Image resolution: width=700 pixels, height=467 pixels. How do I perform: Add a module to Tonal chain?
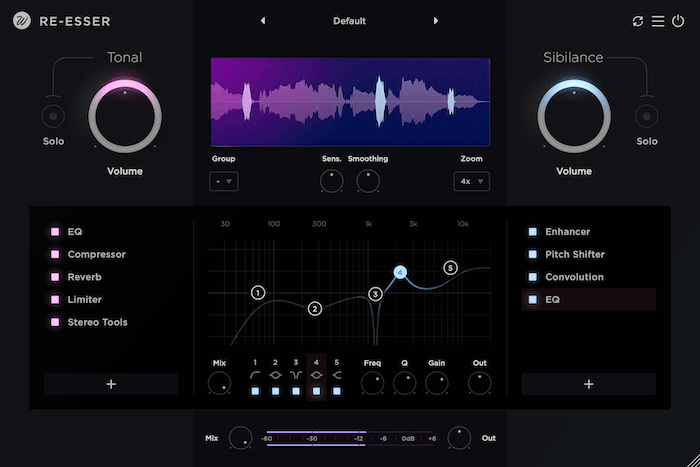[x=111, y=384]
